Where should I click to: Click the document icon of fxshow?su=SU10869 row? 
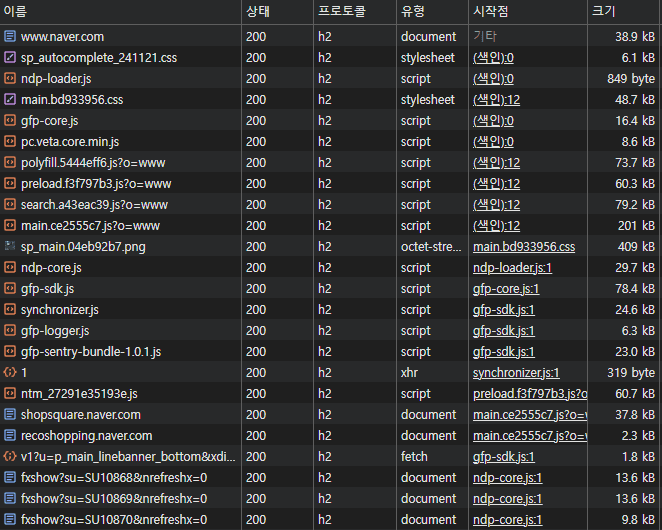coord(10,498)
